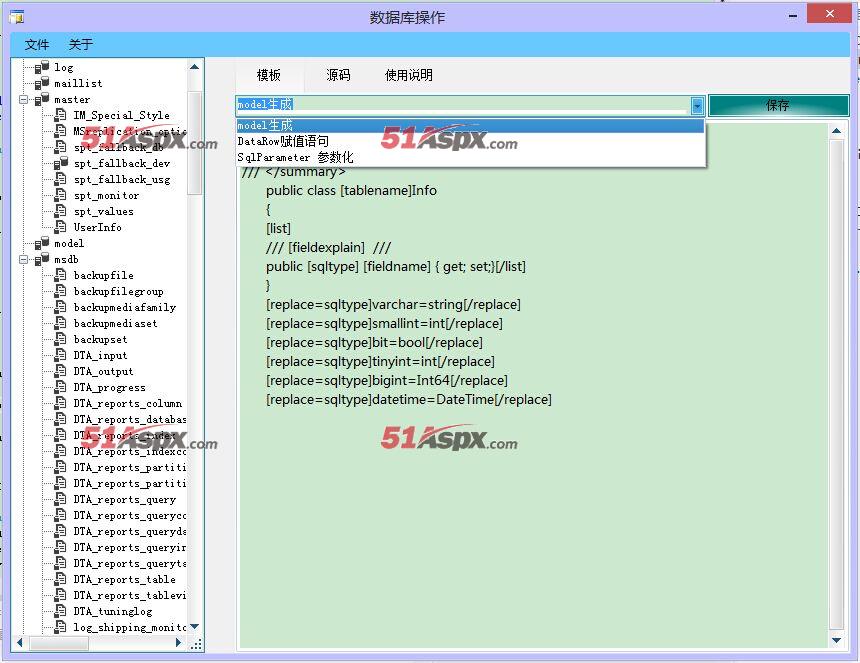Open the 关于 menu
This screenshot has width=860, height=663.
click(x=81, y=44)
